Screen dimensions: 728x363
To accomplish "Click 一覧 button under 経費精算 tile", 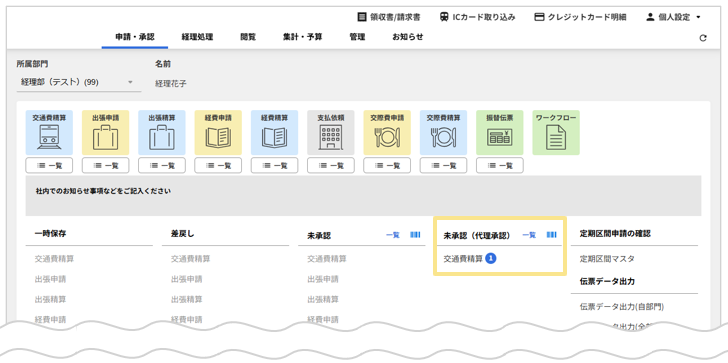I will click(274, 165).
